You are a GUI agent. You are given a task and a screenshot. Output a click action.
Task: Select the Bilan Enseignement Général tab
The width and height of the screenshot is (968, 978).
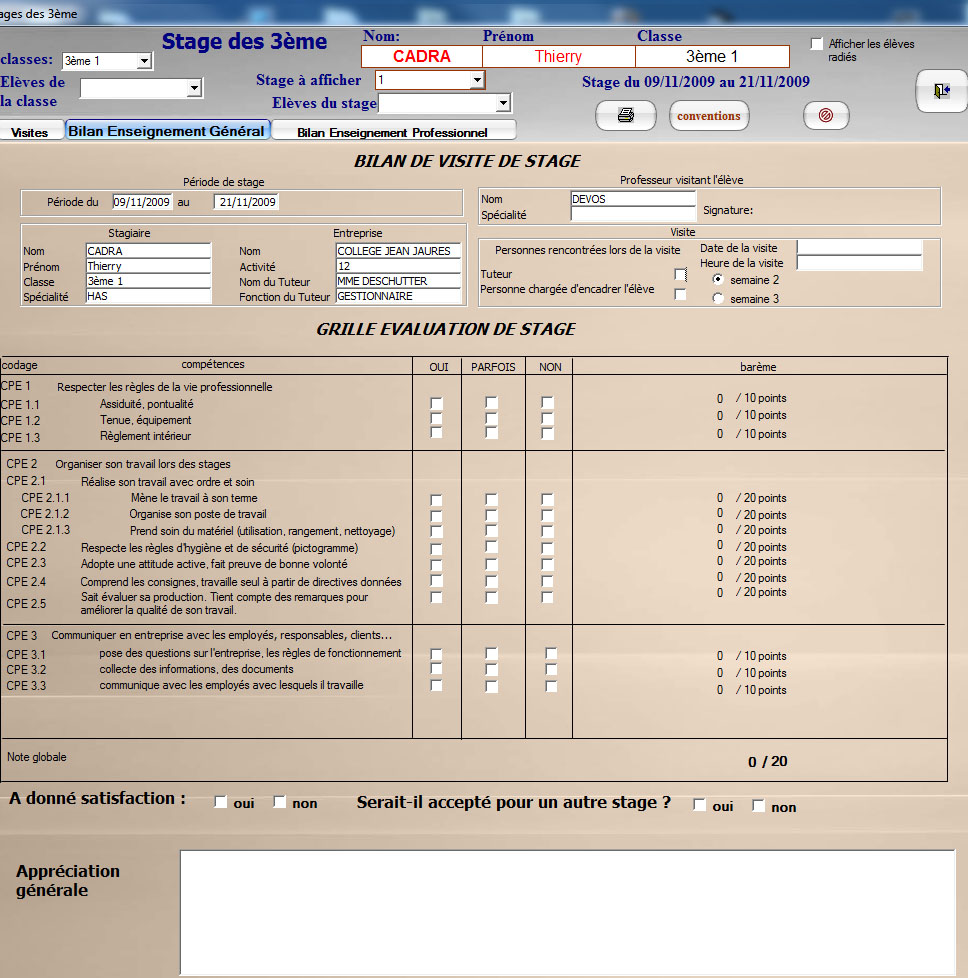[x=166, y=131]
